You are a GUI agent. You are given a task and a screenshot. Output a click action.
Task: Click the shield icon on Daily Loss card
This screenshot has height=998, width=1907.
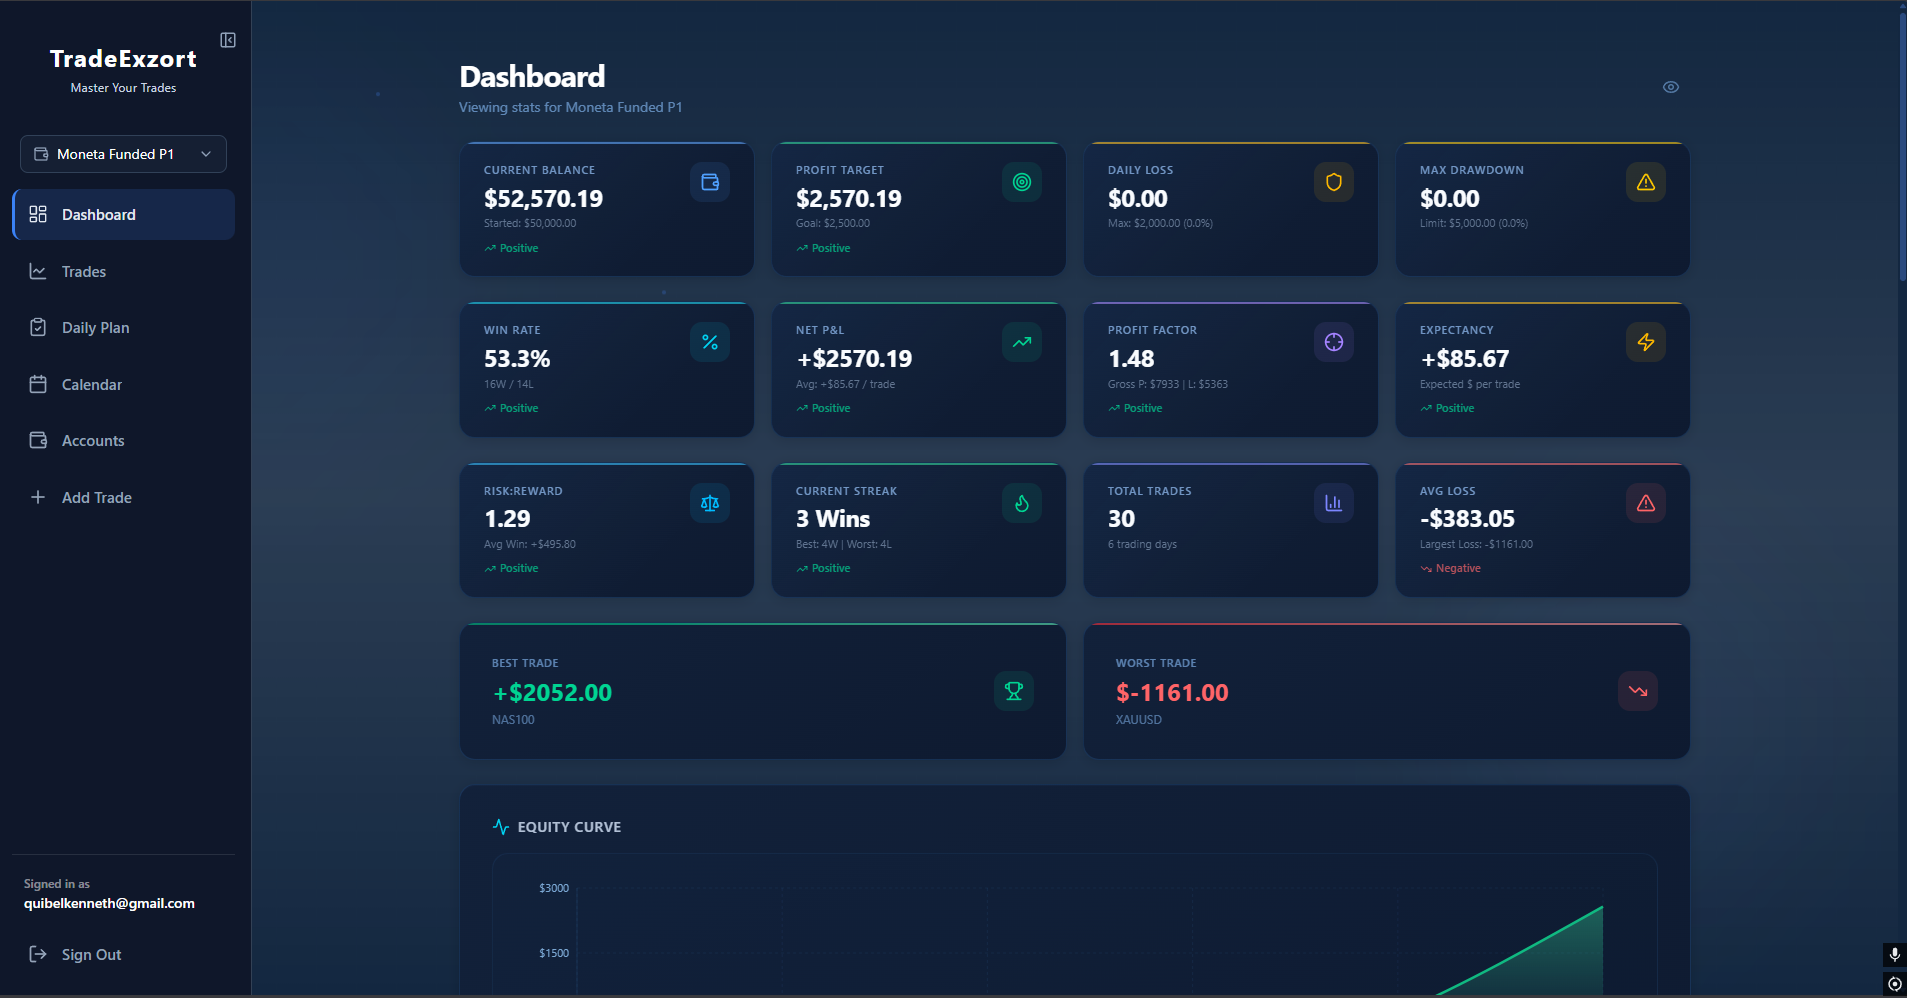point(1333,182)
